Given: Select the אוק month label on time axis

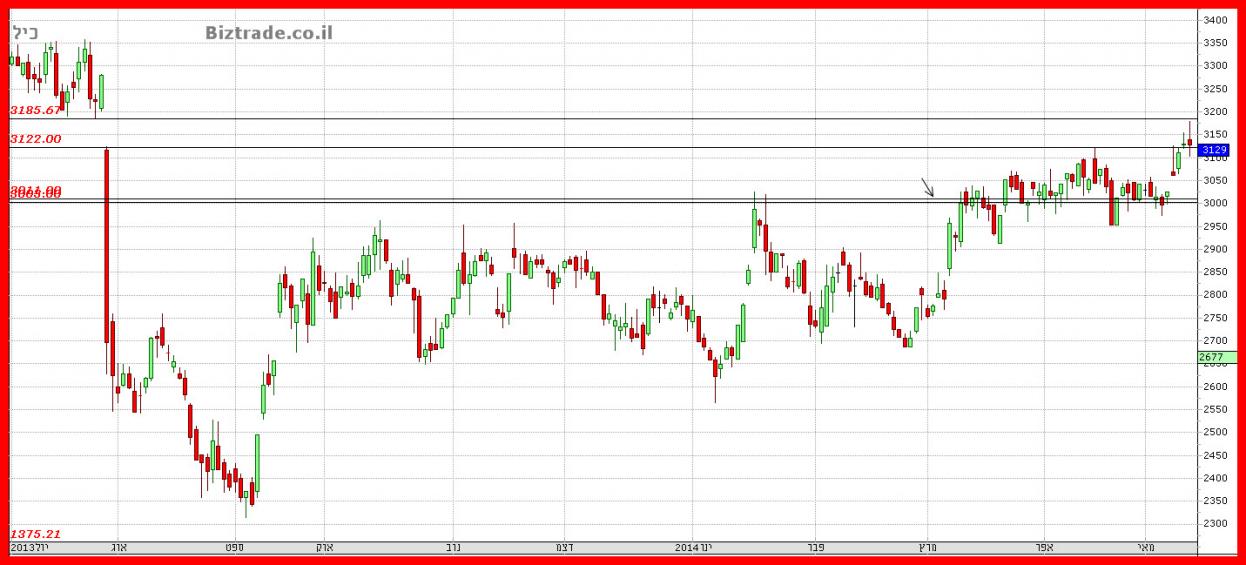Looking at the screenshot, I should tap(325, 547).
